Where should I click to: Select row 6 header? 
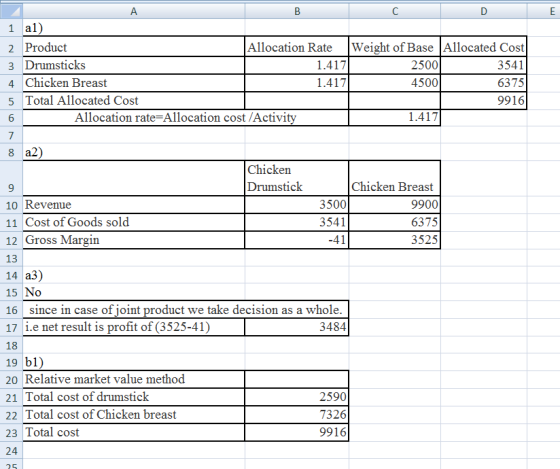[11, 118]
